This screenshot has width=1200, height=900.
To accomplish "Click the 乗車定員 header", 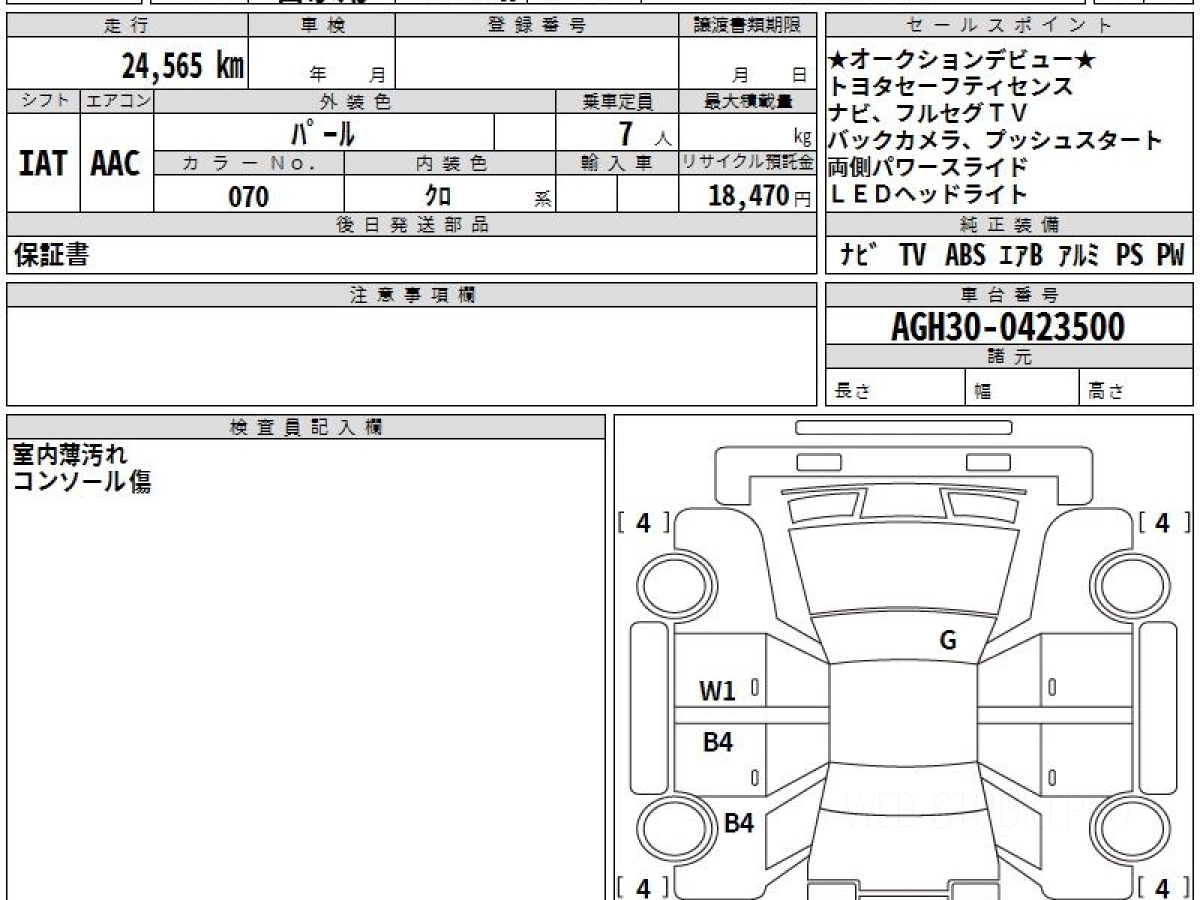I will [x=618, y=101].
